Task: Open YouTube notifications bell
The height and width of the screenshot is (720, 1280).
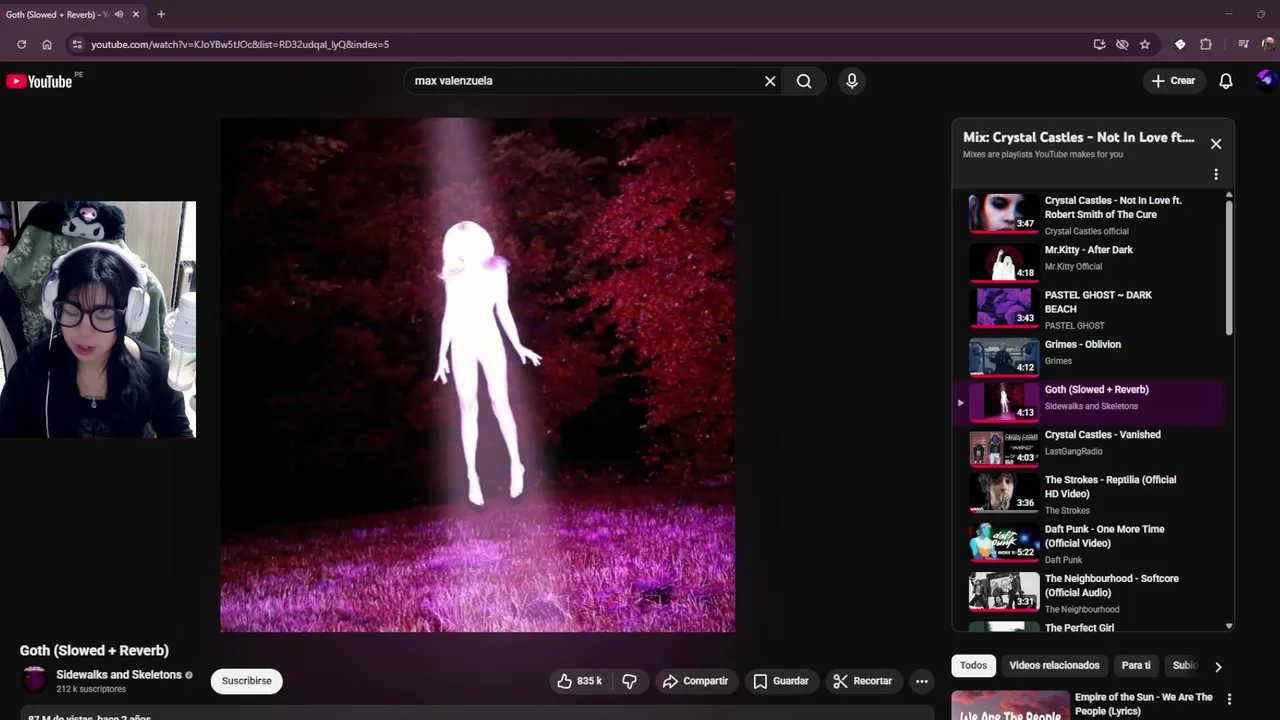Action: (1226, 81)
